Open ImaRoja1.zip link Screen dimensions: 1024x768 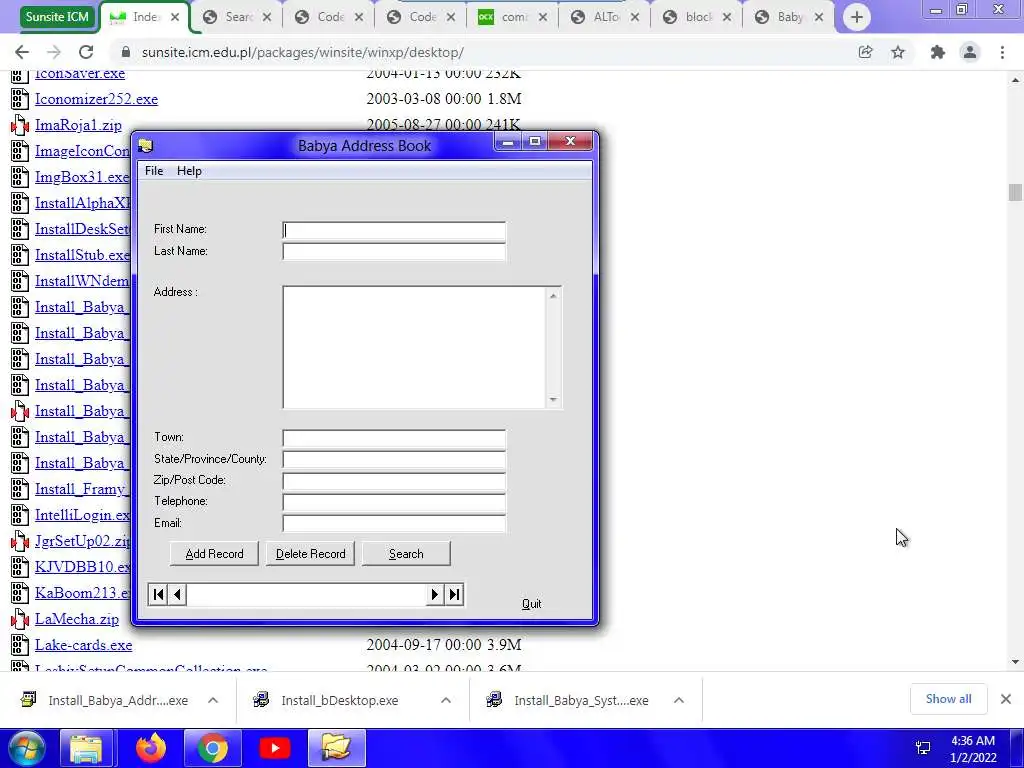coord(78,125)
